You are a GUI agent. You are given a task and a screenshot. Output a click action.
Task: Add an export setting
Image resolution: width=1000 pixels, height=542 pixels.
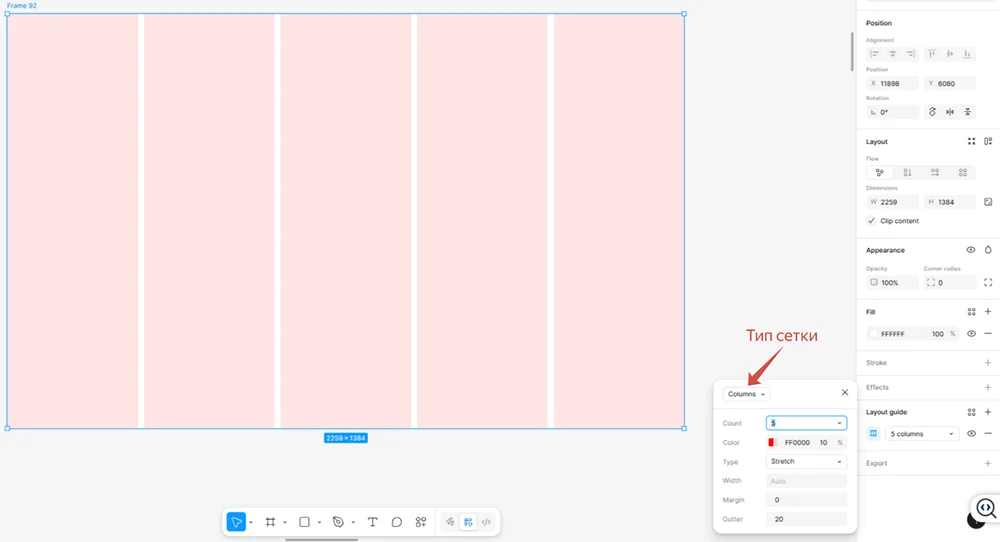988,463
